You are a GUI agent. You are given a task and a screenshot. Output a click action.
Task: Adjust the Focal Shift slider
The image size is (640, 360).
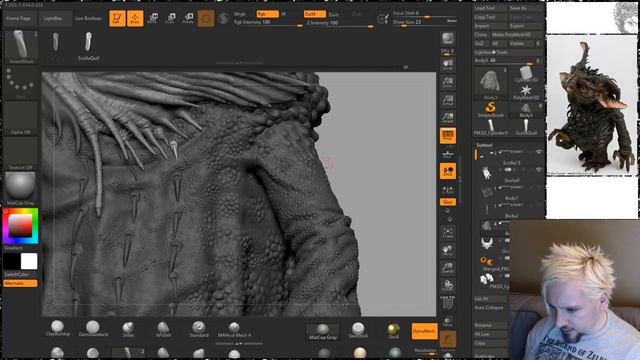(424, 14)
